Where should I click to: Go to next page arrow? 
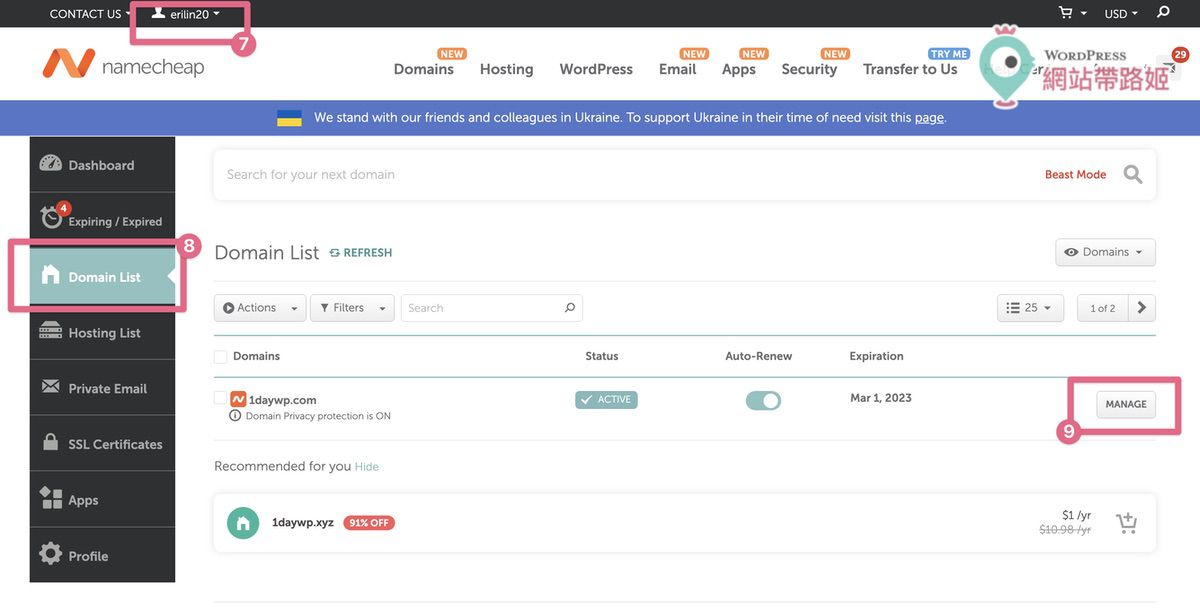click(1142, 308)
